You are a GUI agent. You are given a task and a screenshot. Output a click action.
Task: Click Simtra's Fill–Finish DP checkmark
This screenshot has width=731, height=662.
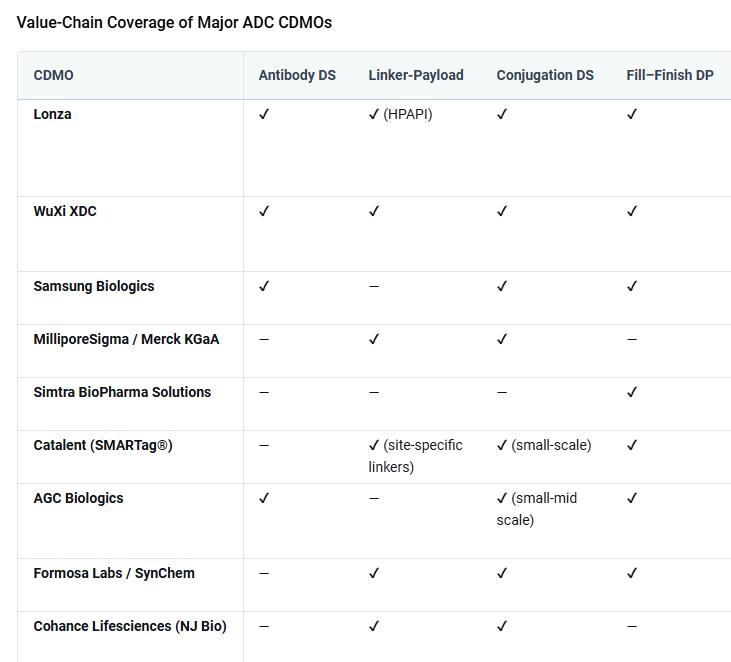click(632, 392)
